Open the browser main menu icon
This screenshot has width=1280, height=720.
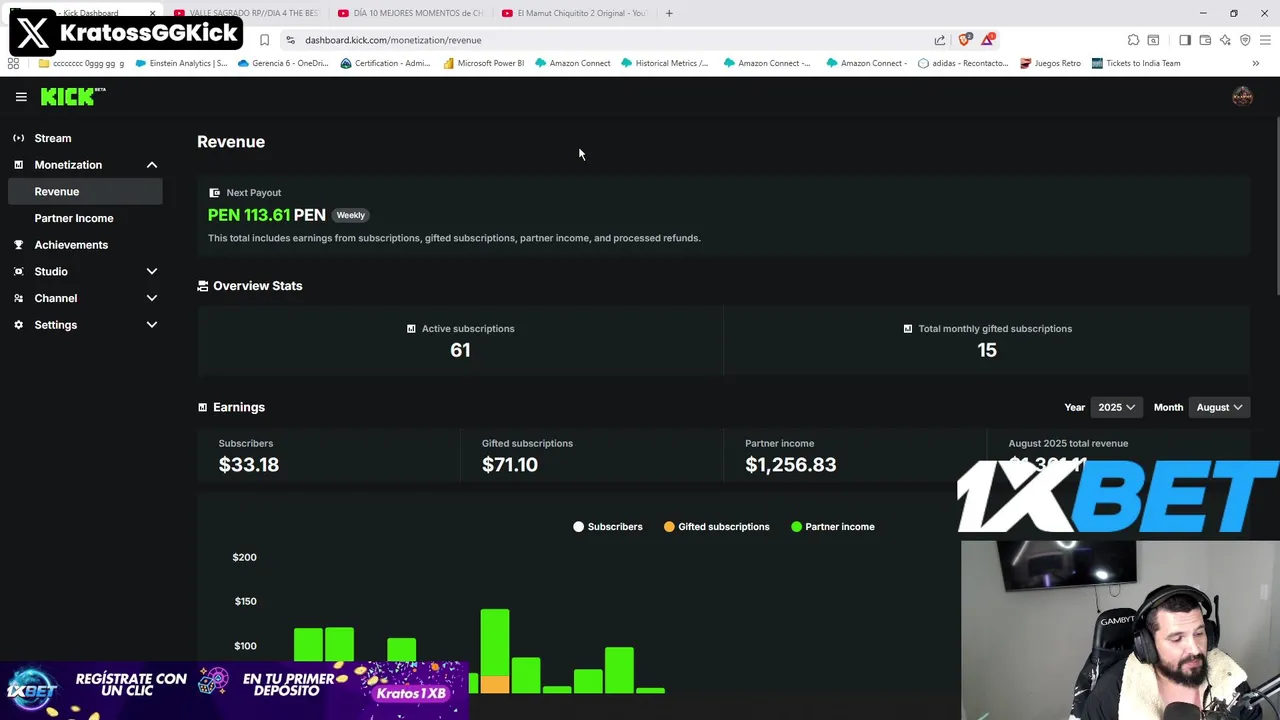pos(1265,40)
